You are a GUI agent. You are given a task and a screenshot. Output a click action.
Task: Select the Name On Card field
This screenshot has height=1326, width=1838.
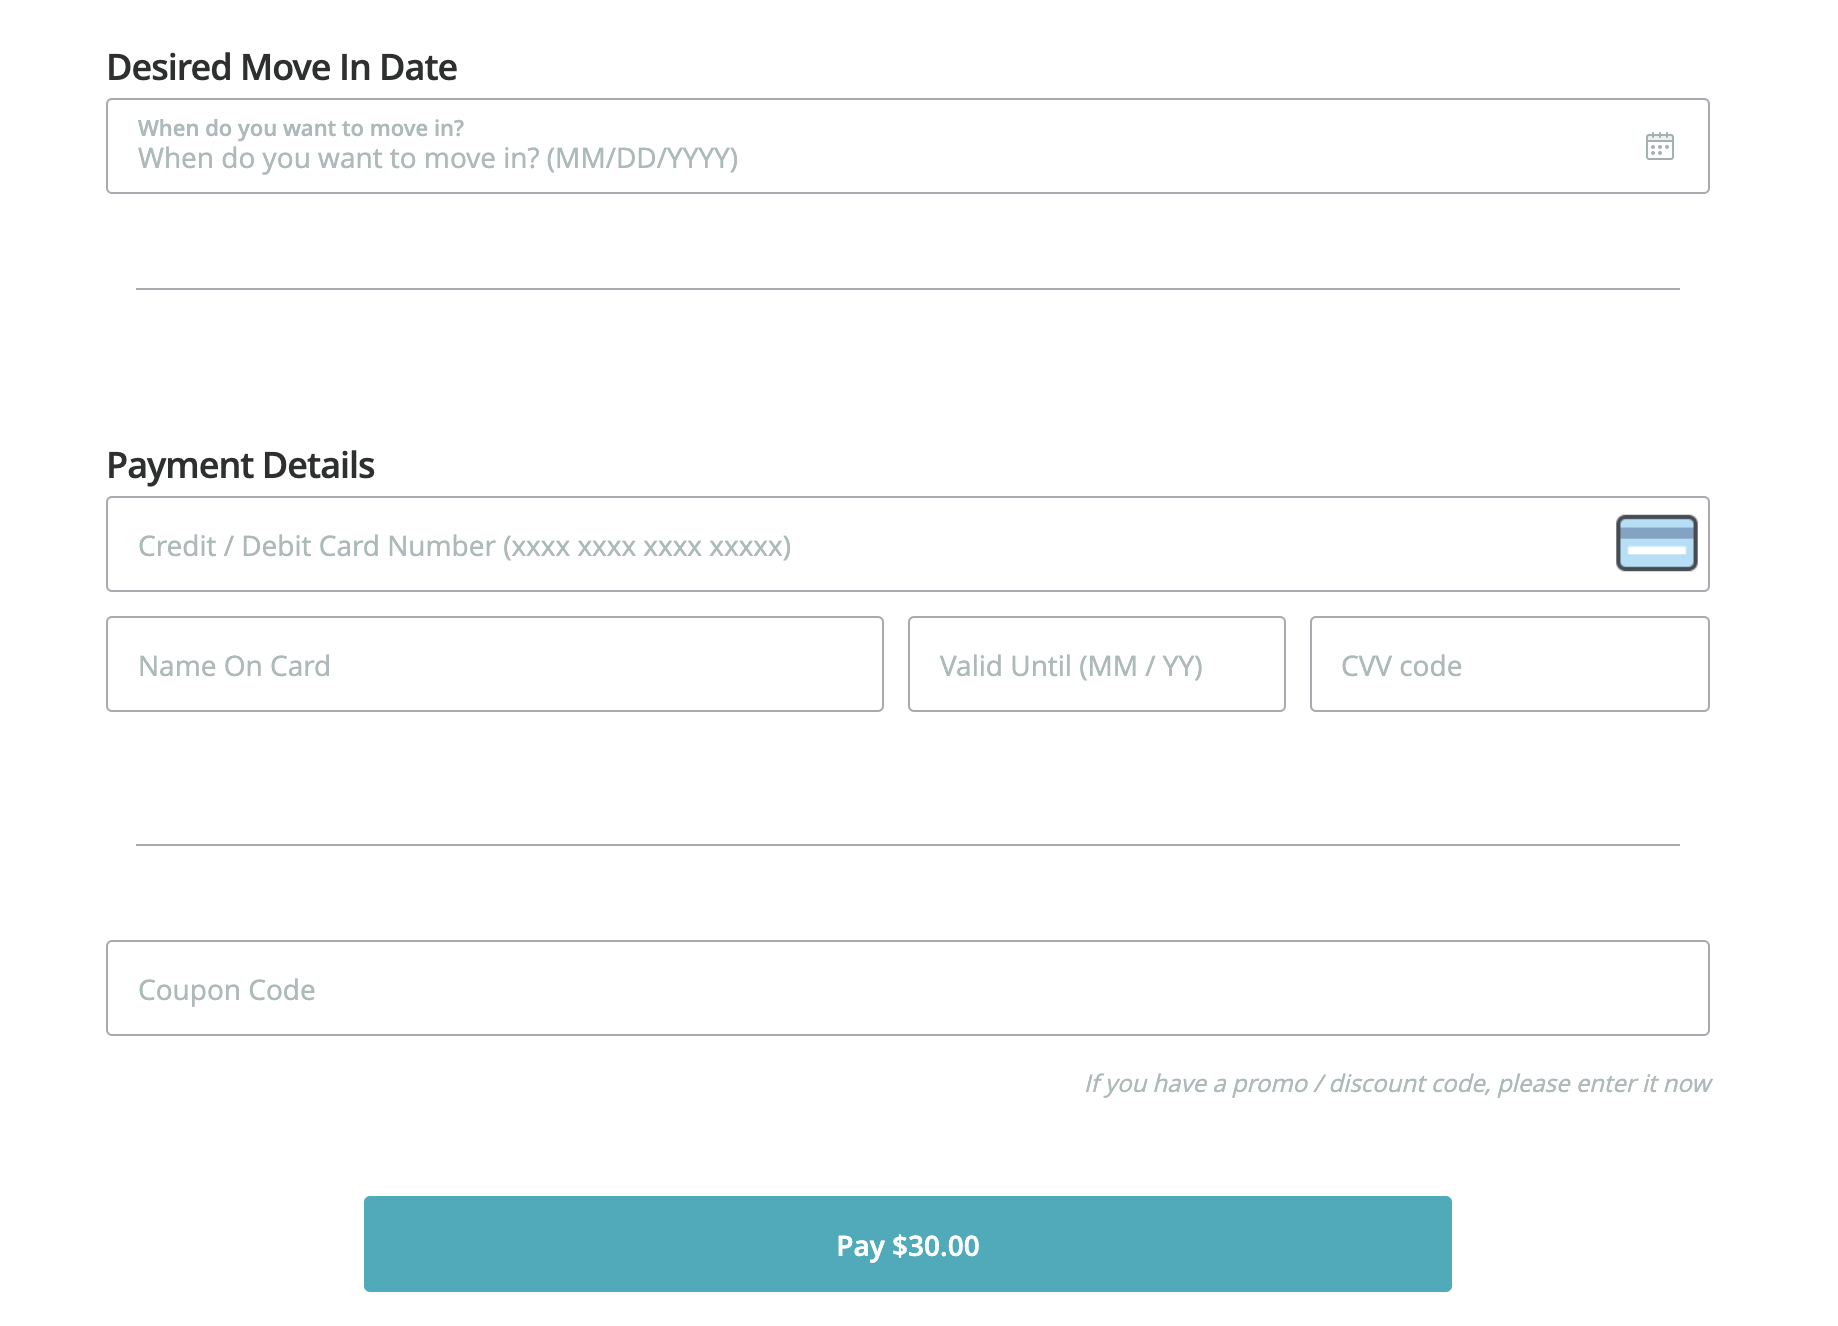(494, 665)
